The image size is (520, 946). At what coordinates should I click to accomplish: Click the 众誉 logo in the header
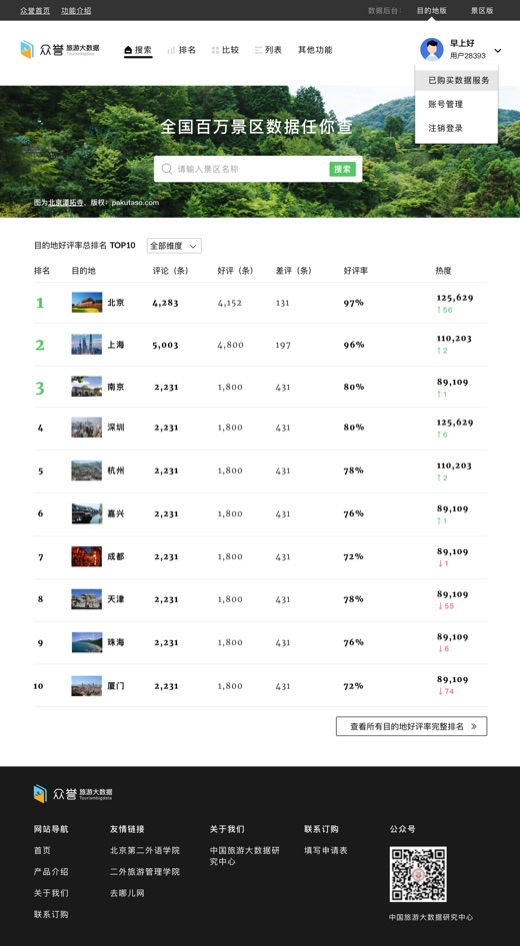[x=60, y=49]
